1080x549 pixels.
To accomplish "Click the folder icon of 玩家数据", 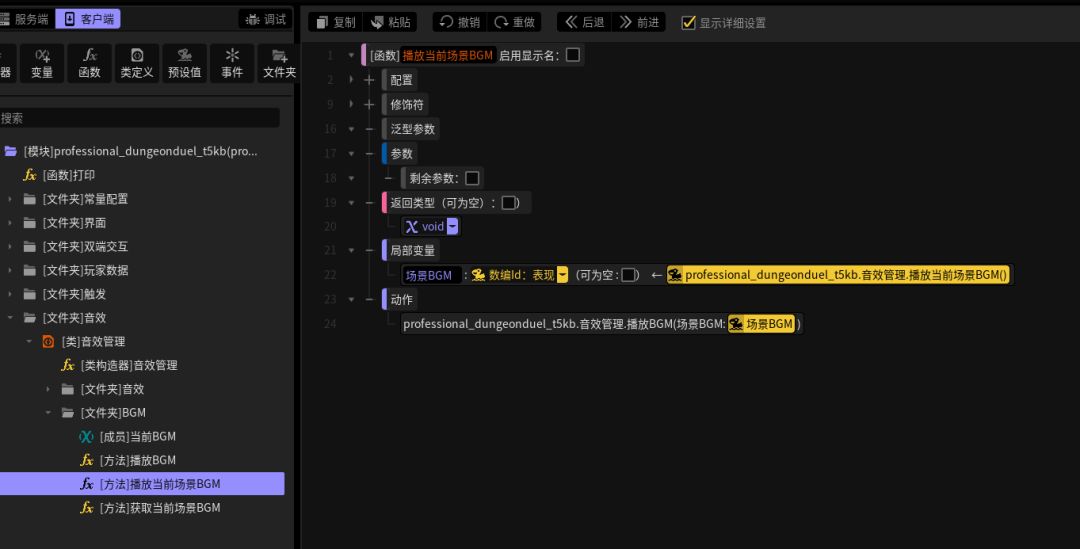I will pos(30,270).
